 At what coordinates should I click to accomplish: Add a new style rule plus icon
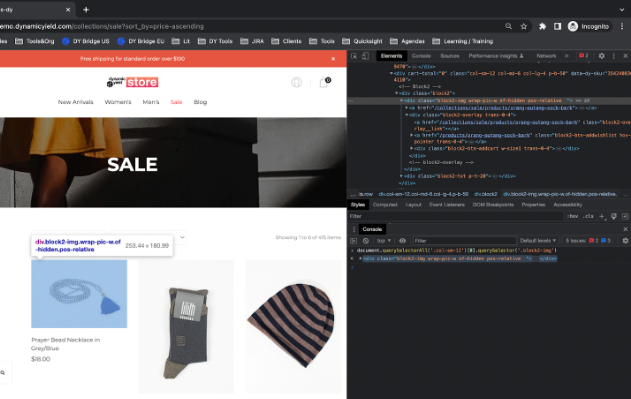(602, 216)
